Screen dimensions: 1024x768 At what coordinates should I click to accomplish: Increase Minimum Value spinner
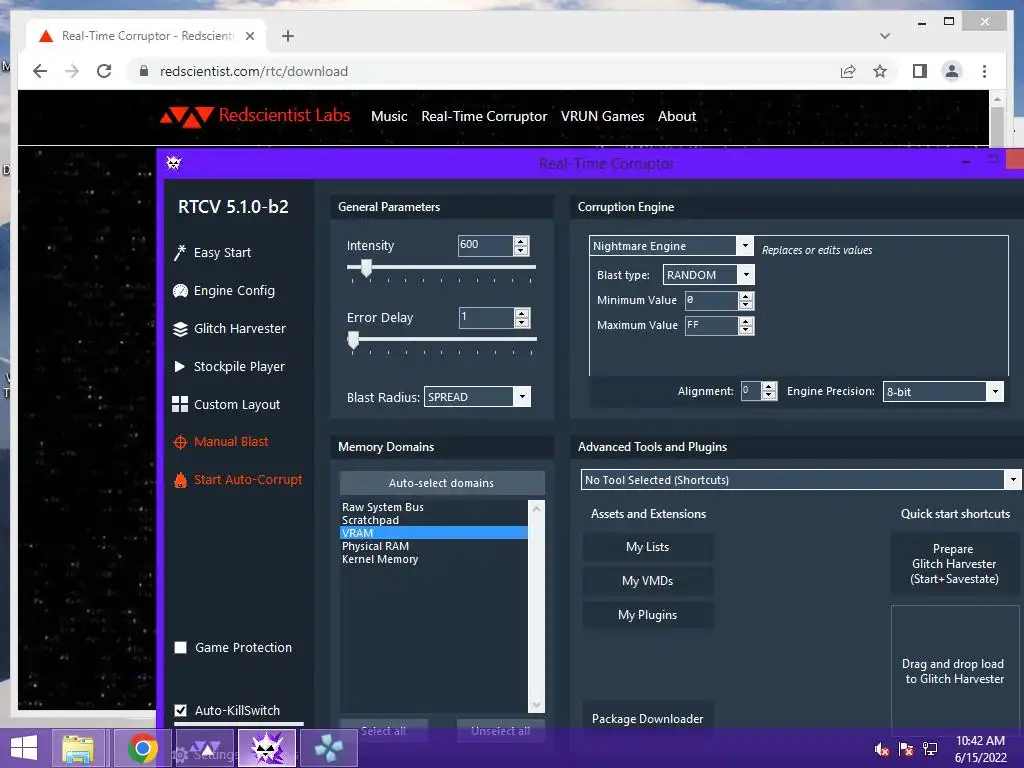point(746,296)
